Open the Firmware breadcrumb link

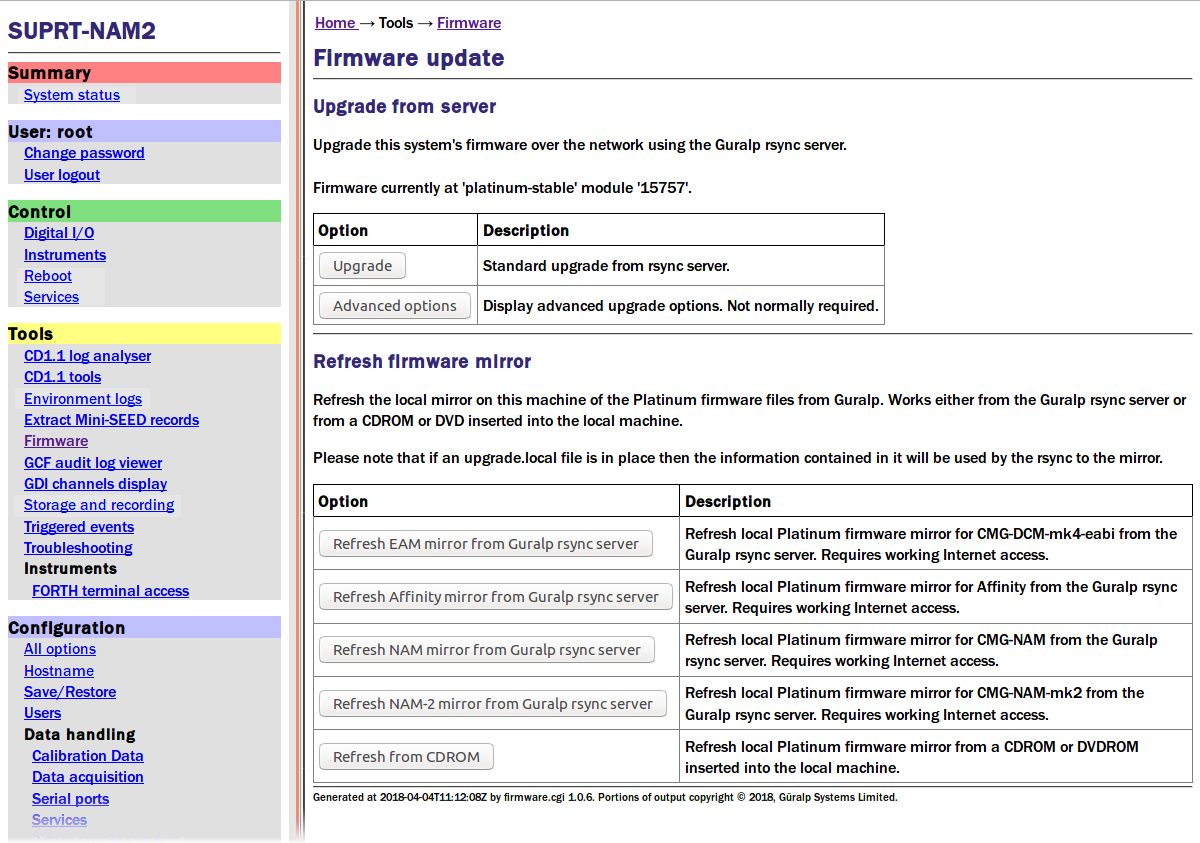pyautogui.click(x=469, y=23)
